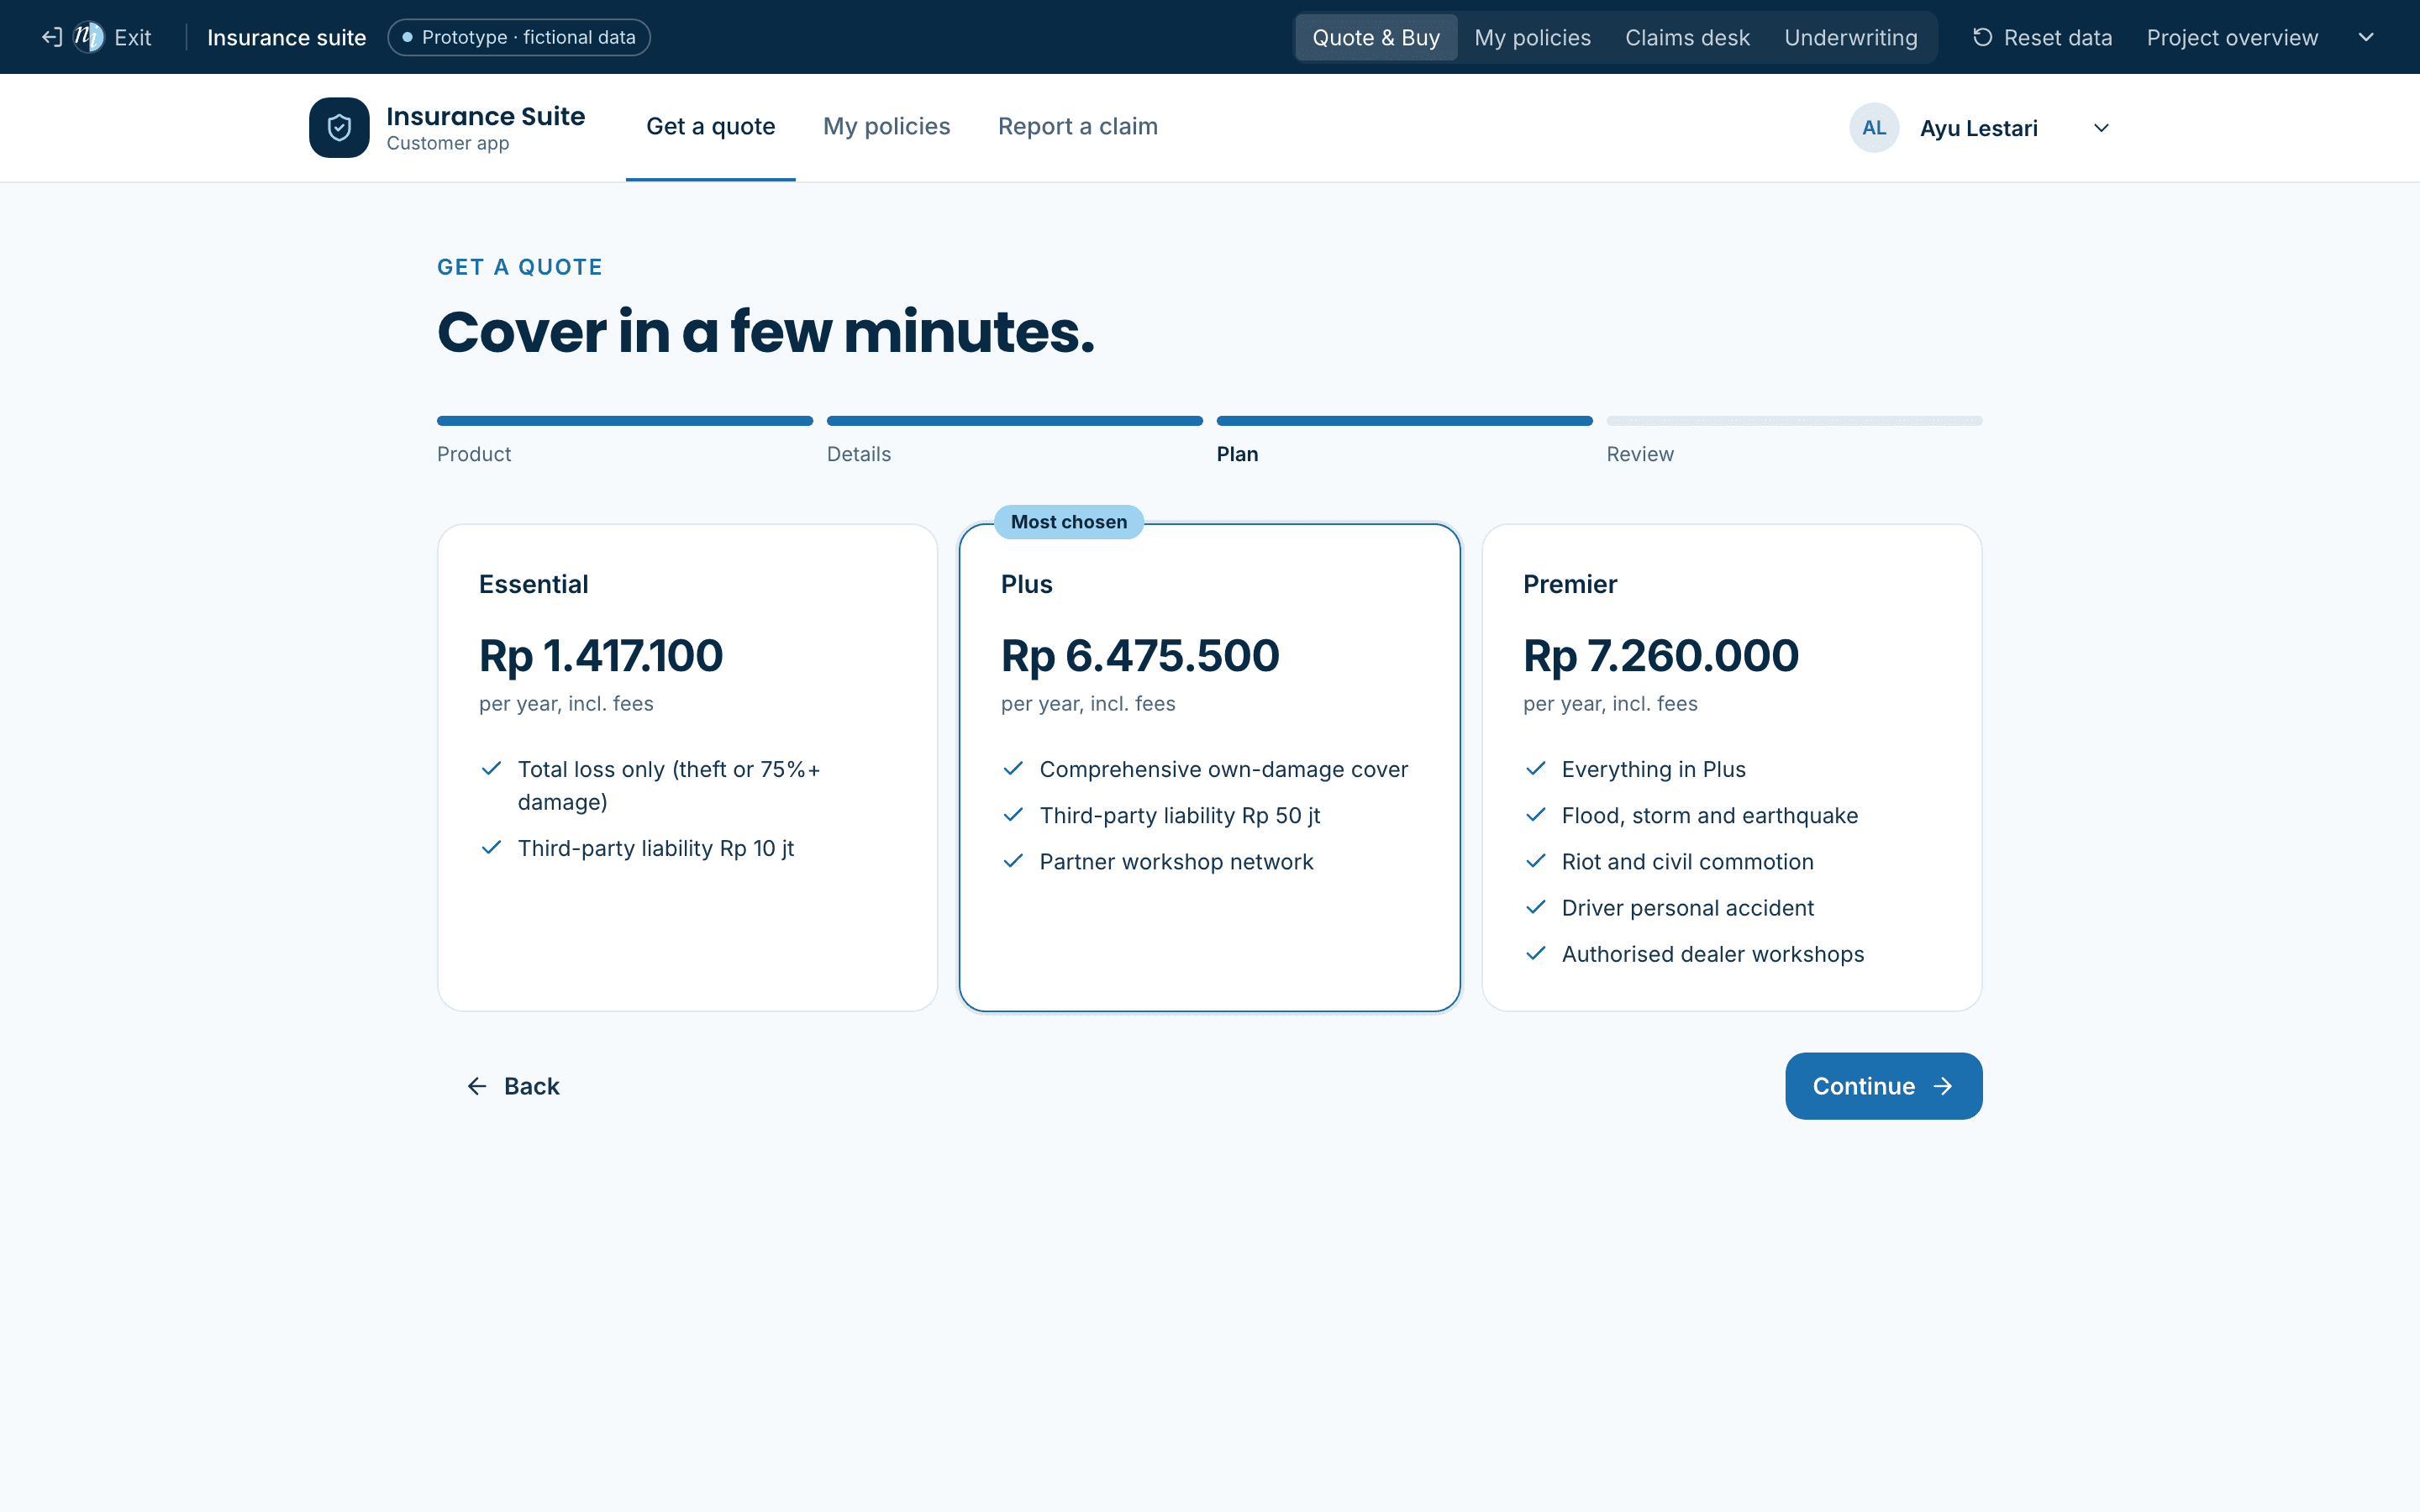Click Reset data label
Viewport: 2420px width, 1512px height.
[x=2058, y=38]
